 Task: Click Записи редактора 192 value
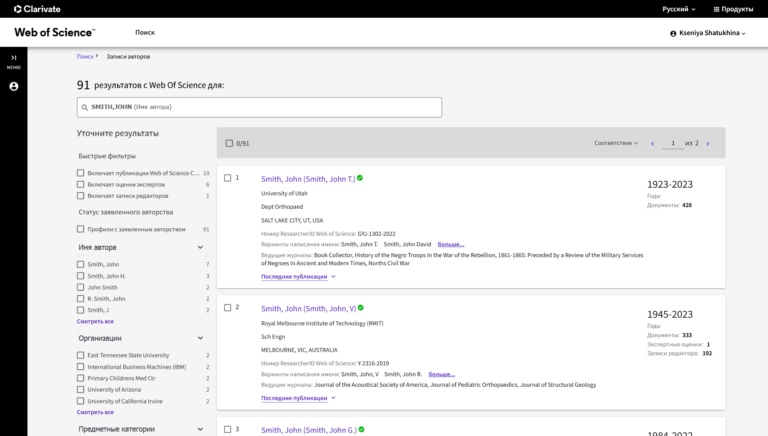(x=707, y=353)
